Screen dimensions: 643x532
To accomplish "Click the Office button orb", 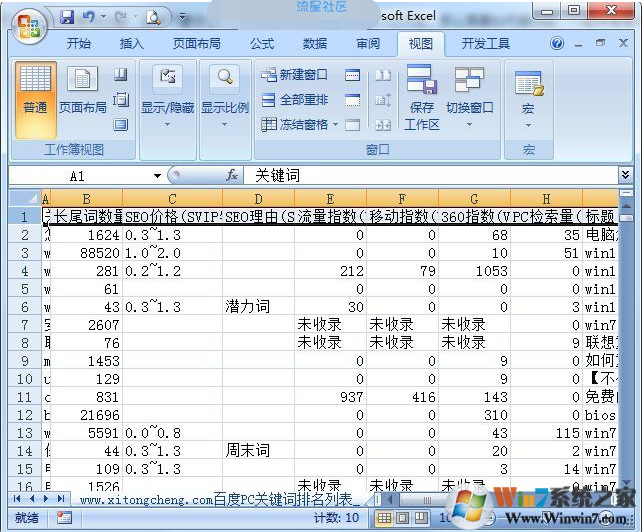I will [x=29, y=25].
